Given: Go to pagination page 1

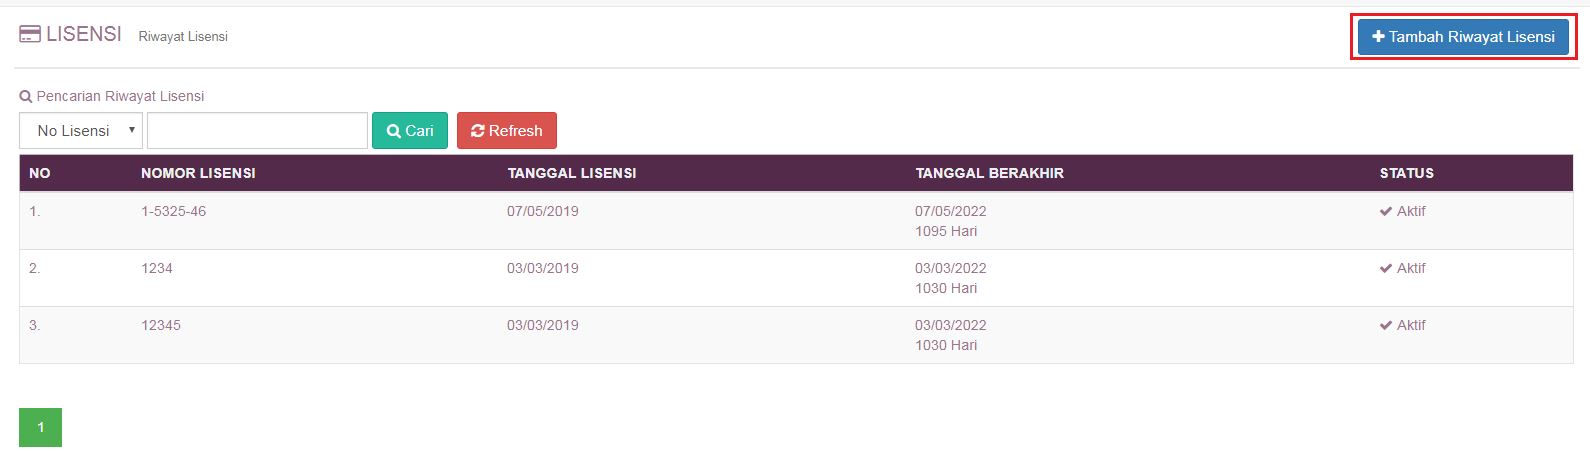Looking at the screenshot, I should (40, 427).
